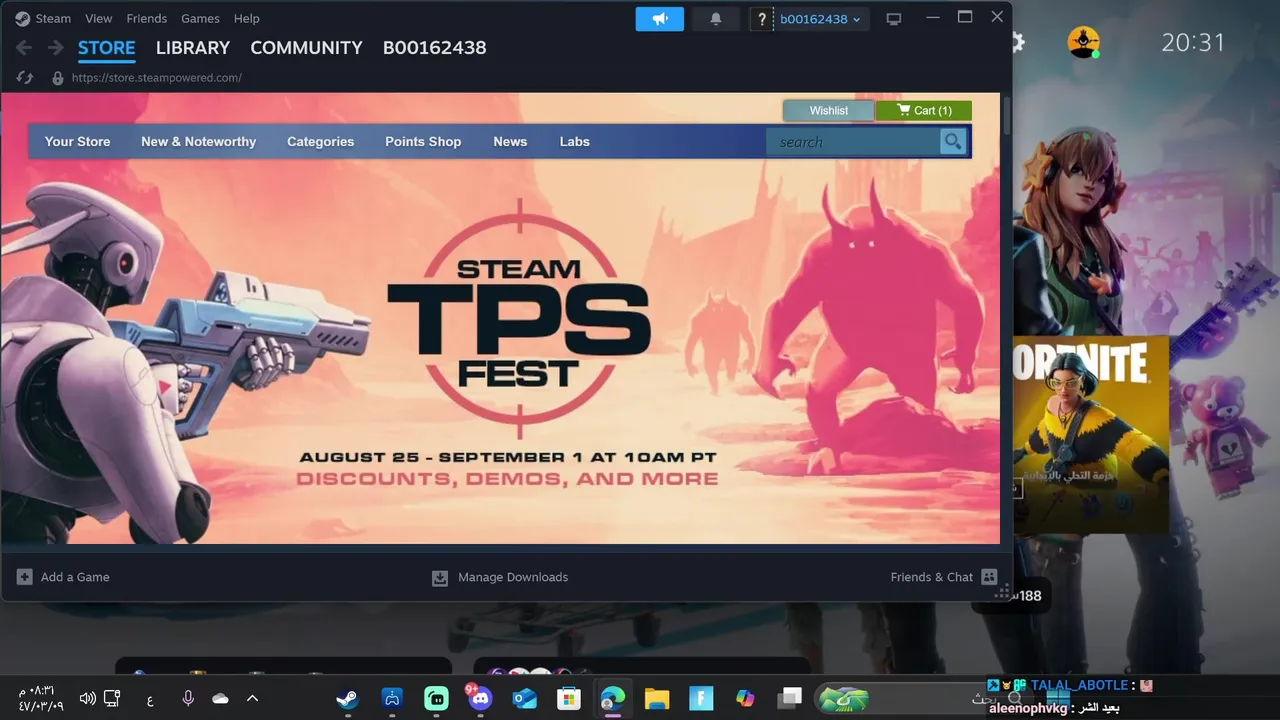
Task: Show hidden system tray icons
Action: 252,698
